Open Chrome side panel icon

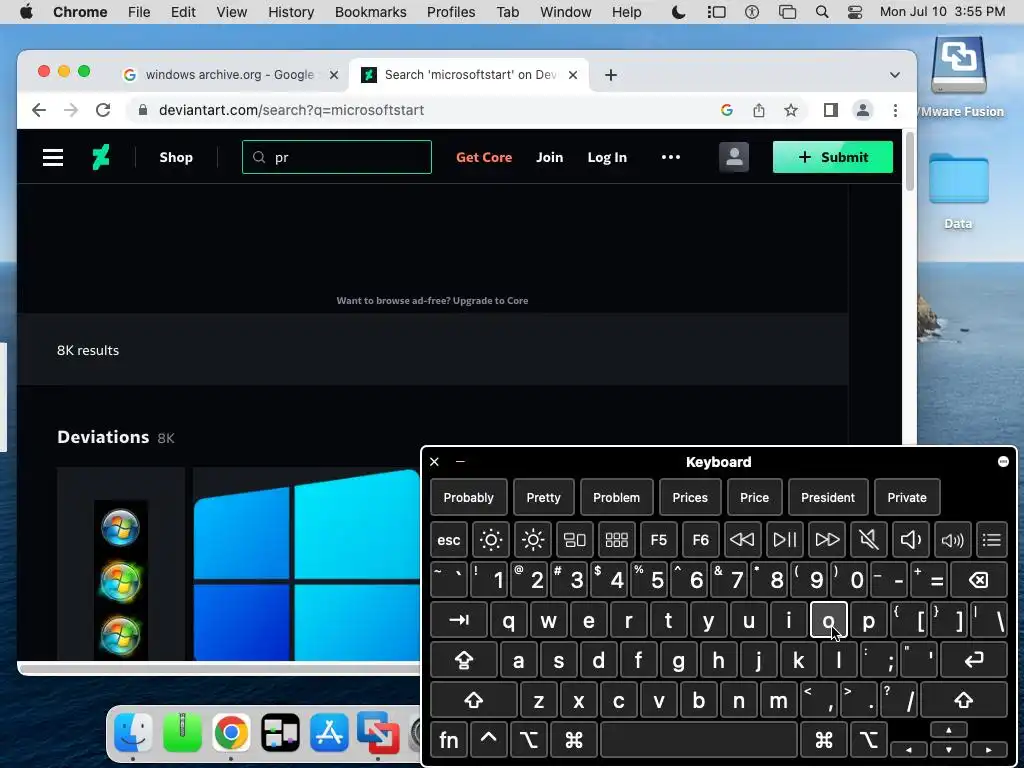click(x=831, y=110)
